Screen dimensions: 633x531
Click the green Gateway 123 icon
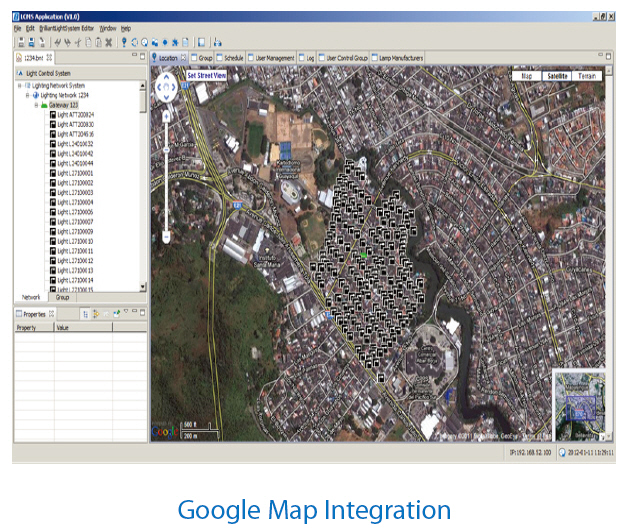pyautogui.click(x=44, y=105)
